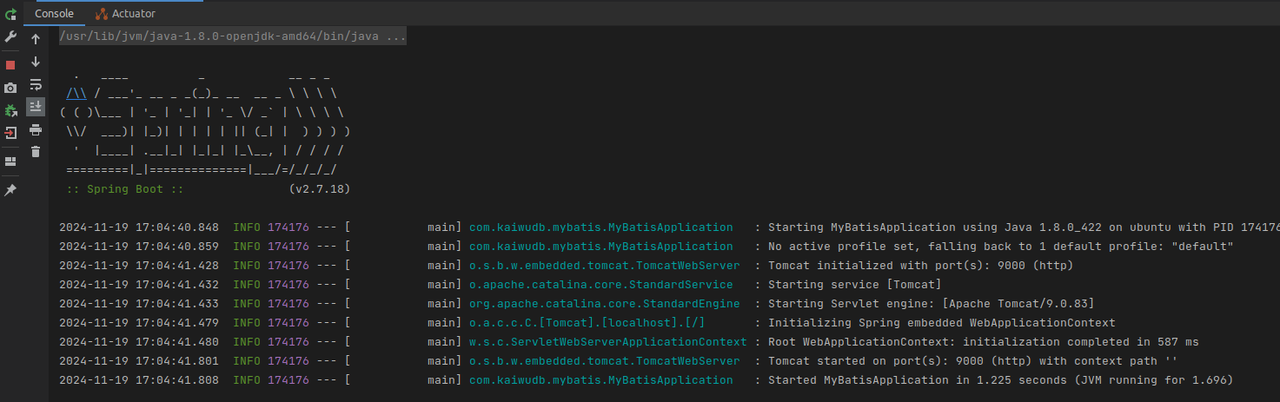
Task: Open the Actuator tab
Action: (125, 14)
